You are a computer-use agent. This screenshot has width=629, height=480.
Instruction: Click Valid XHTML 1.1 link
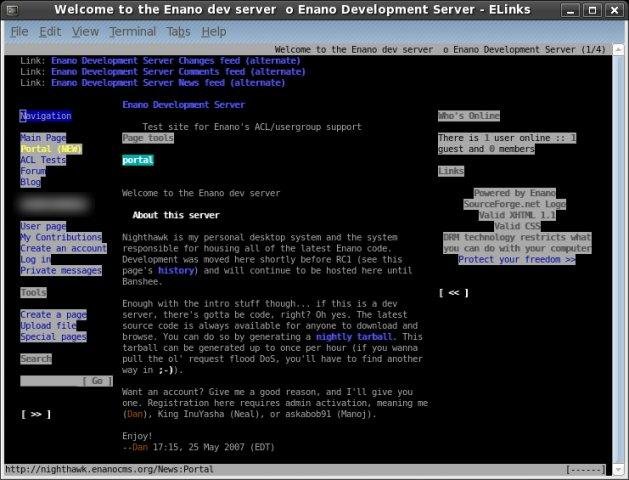click(517, 215)
